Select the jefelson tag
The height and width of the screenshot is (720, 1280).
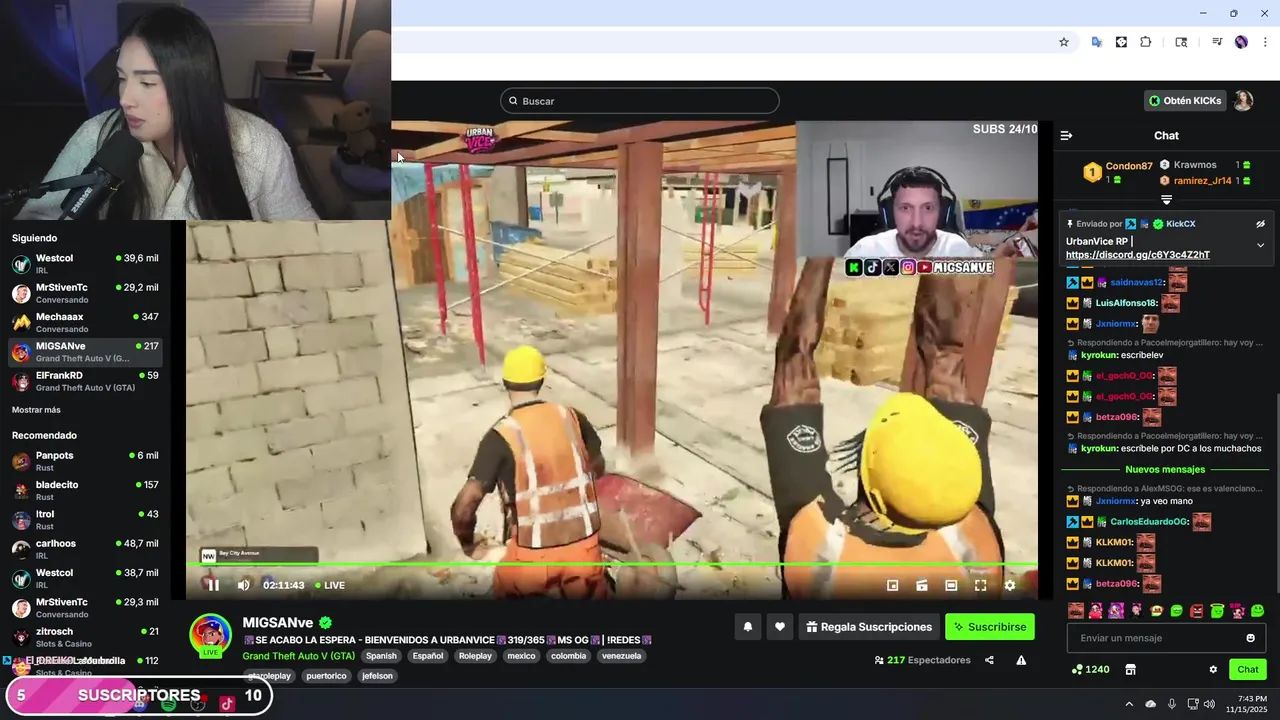point(377,676)
